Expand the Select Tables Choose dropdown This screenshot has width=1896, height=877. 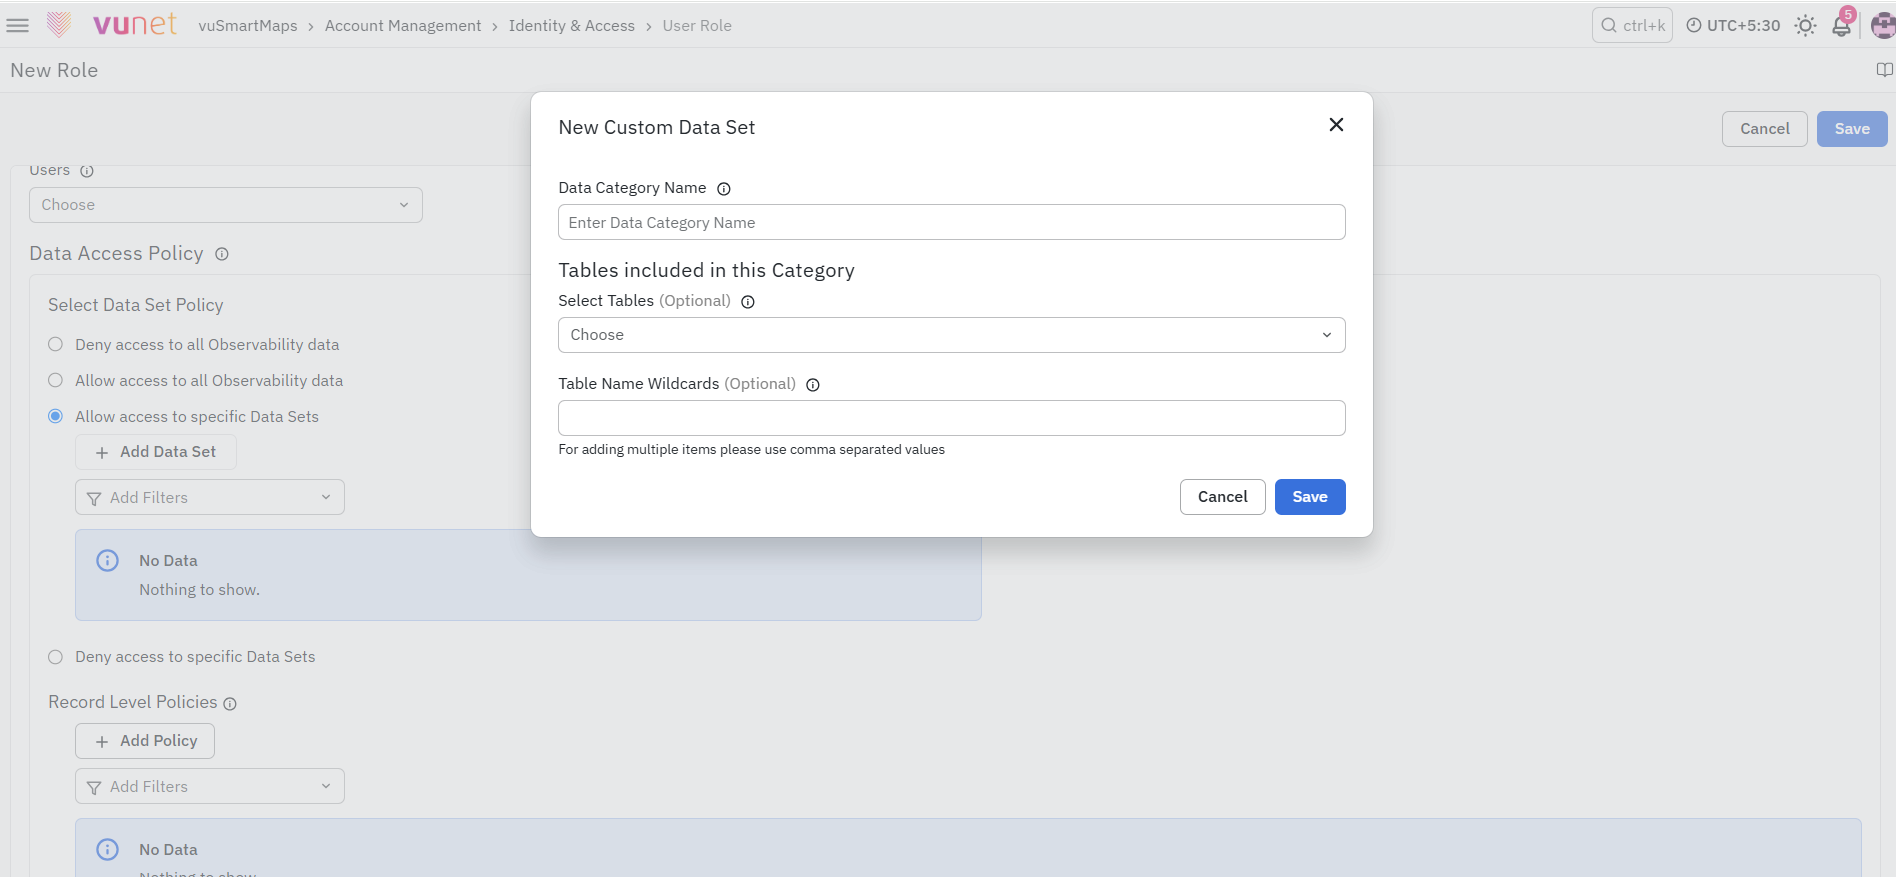click(951, 335)
